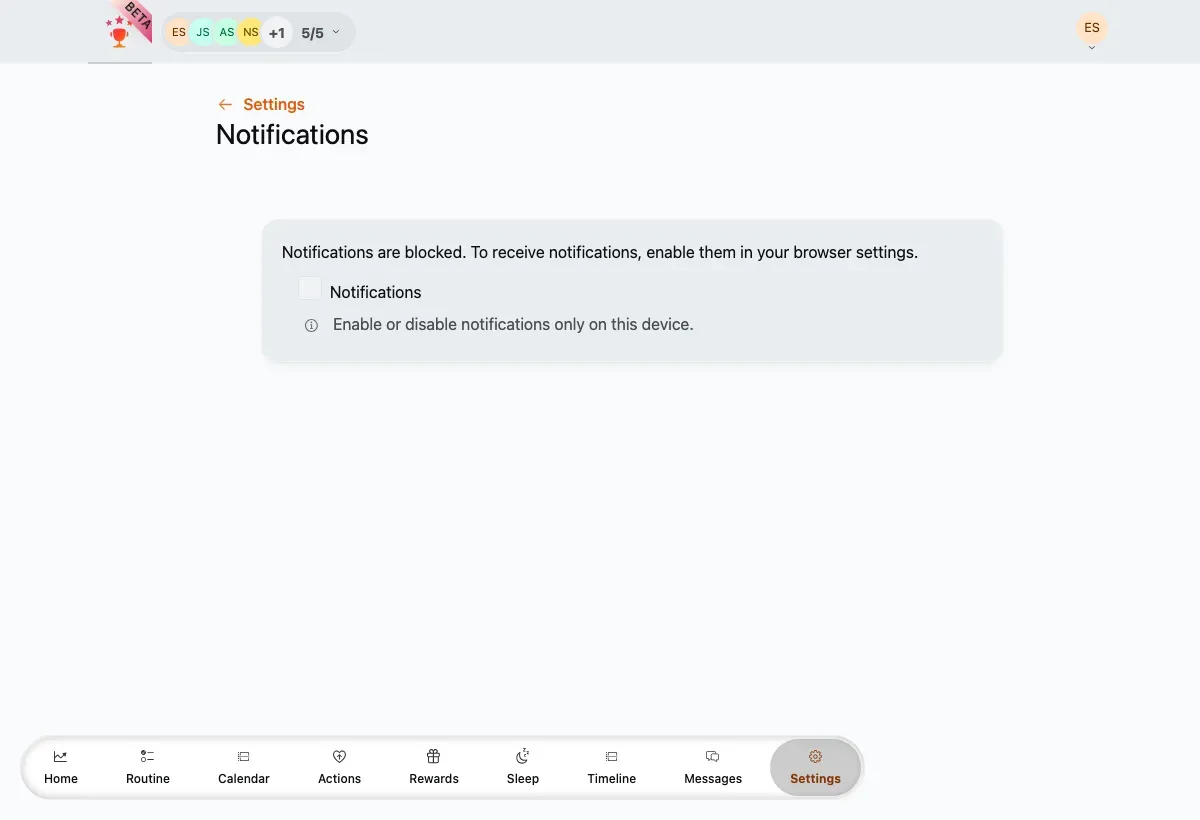The image size is (1200, 820).
Task: Open the Routine tab
Action: tap(148, 767)
